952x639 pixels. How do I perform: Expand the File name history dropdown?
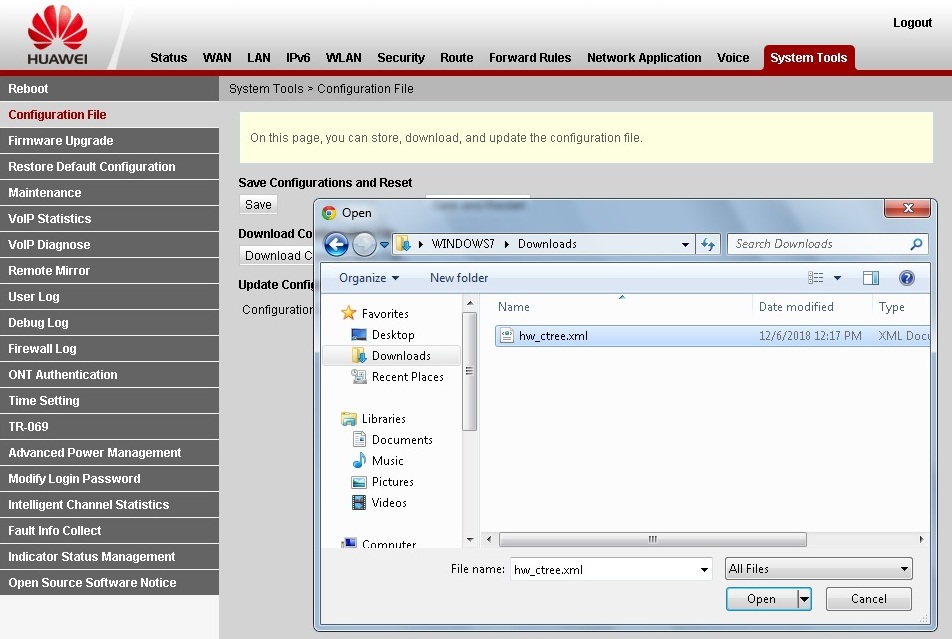click(x=704, y=570)
